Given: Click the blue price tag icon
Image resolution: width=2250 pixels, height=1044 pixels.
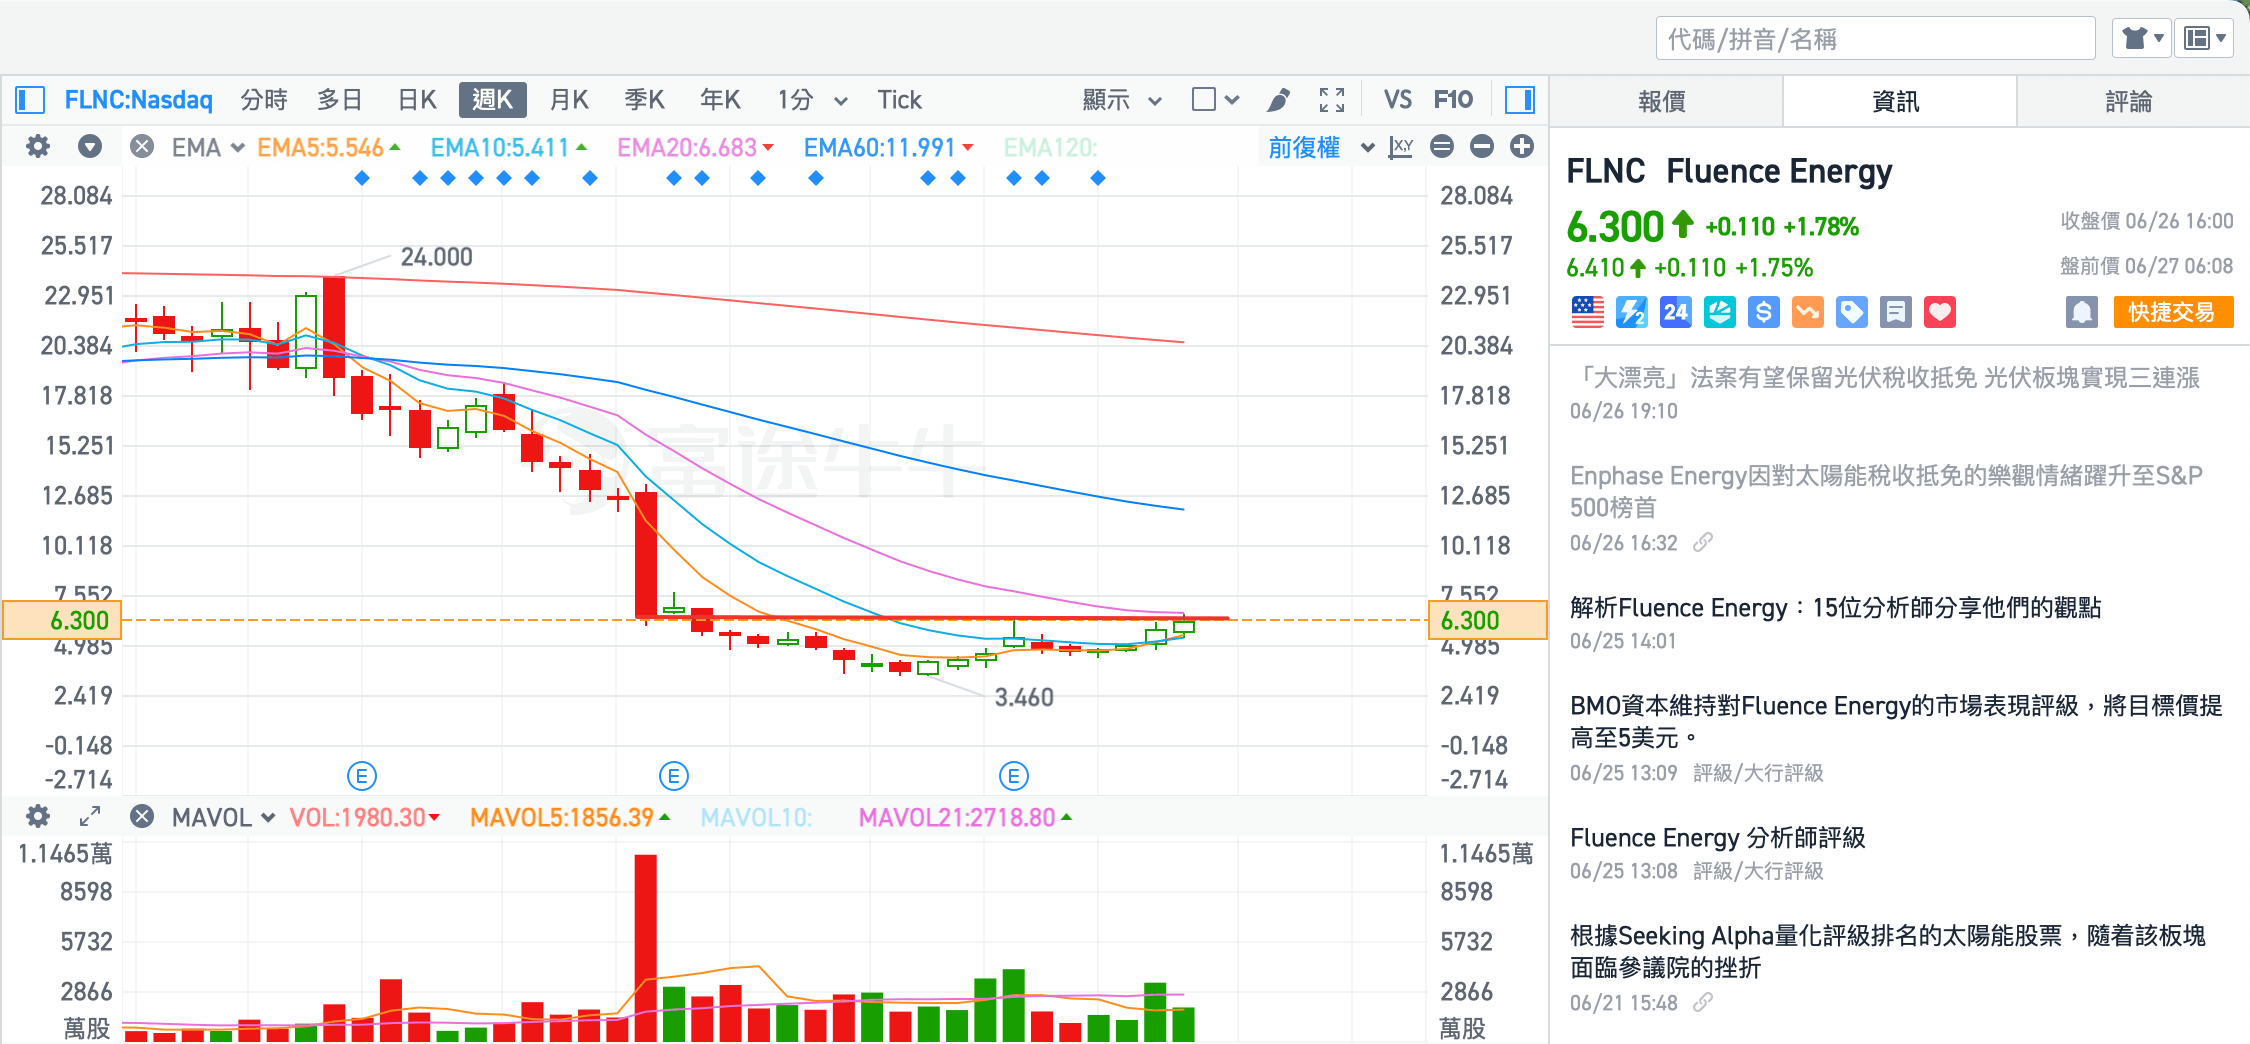Looking at the screenshot, I should [1852, 312].
